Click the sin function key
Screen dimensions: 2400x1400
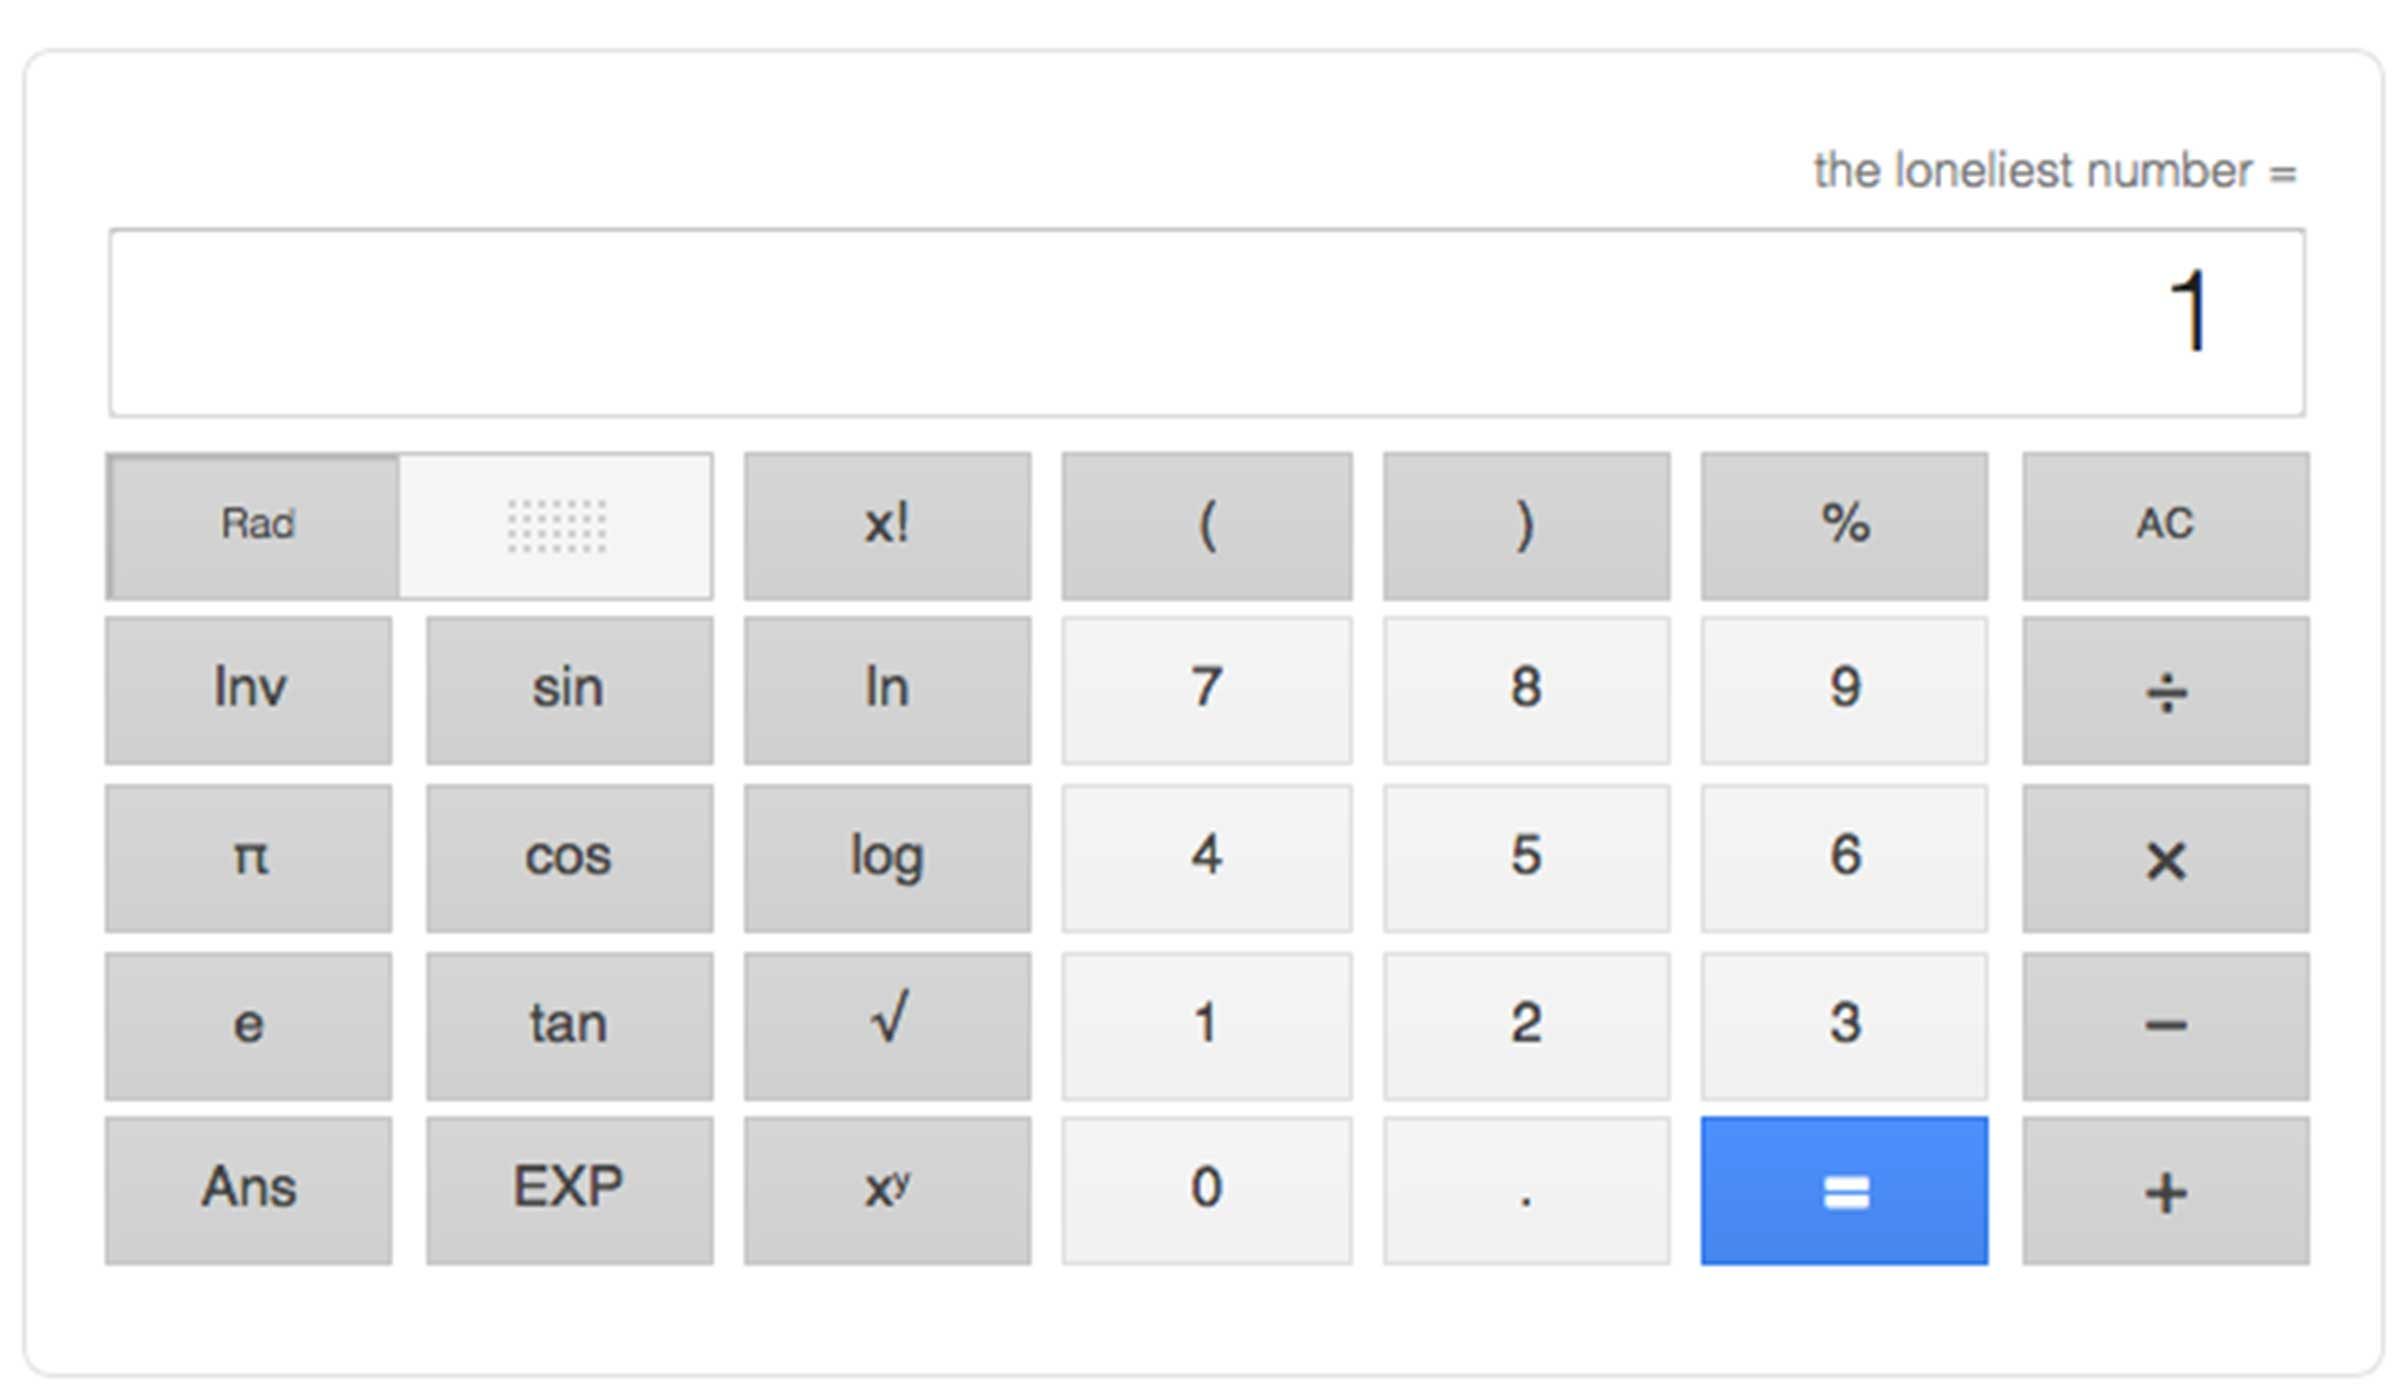click(569, 691)
